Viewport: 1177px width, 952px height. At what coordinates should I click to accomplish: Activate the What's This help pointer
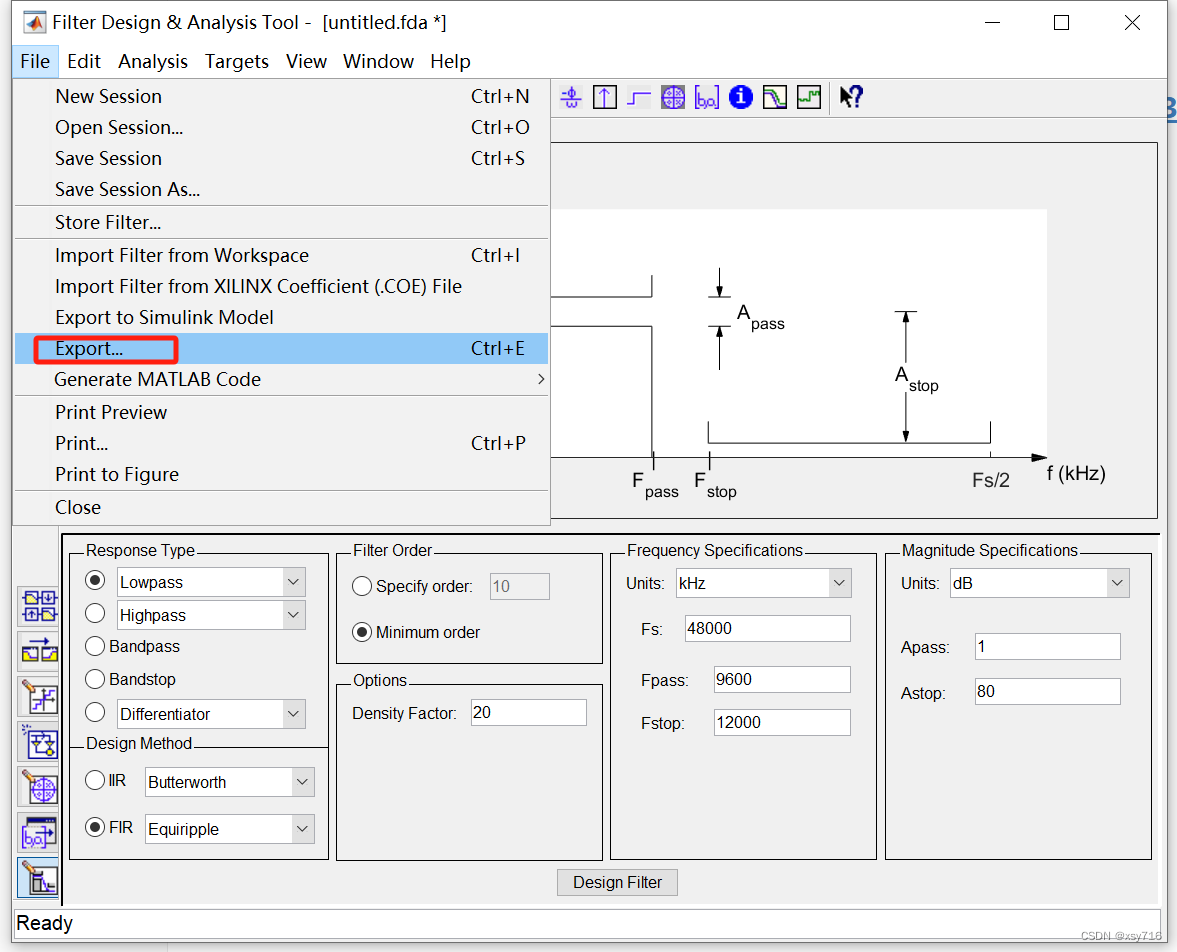coord(851,97)
